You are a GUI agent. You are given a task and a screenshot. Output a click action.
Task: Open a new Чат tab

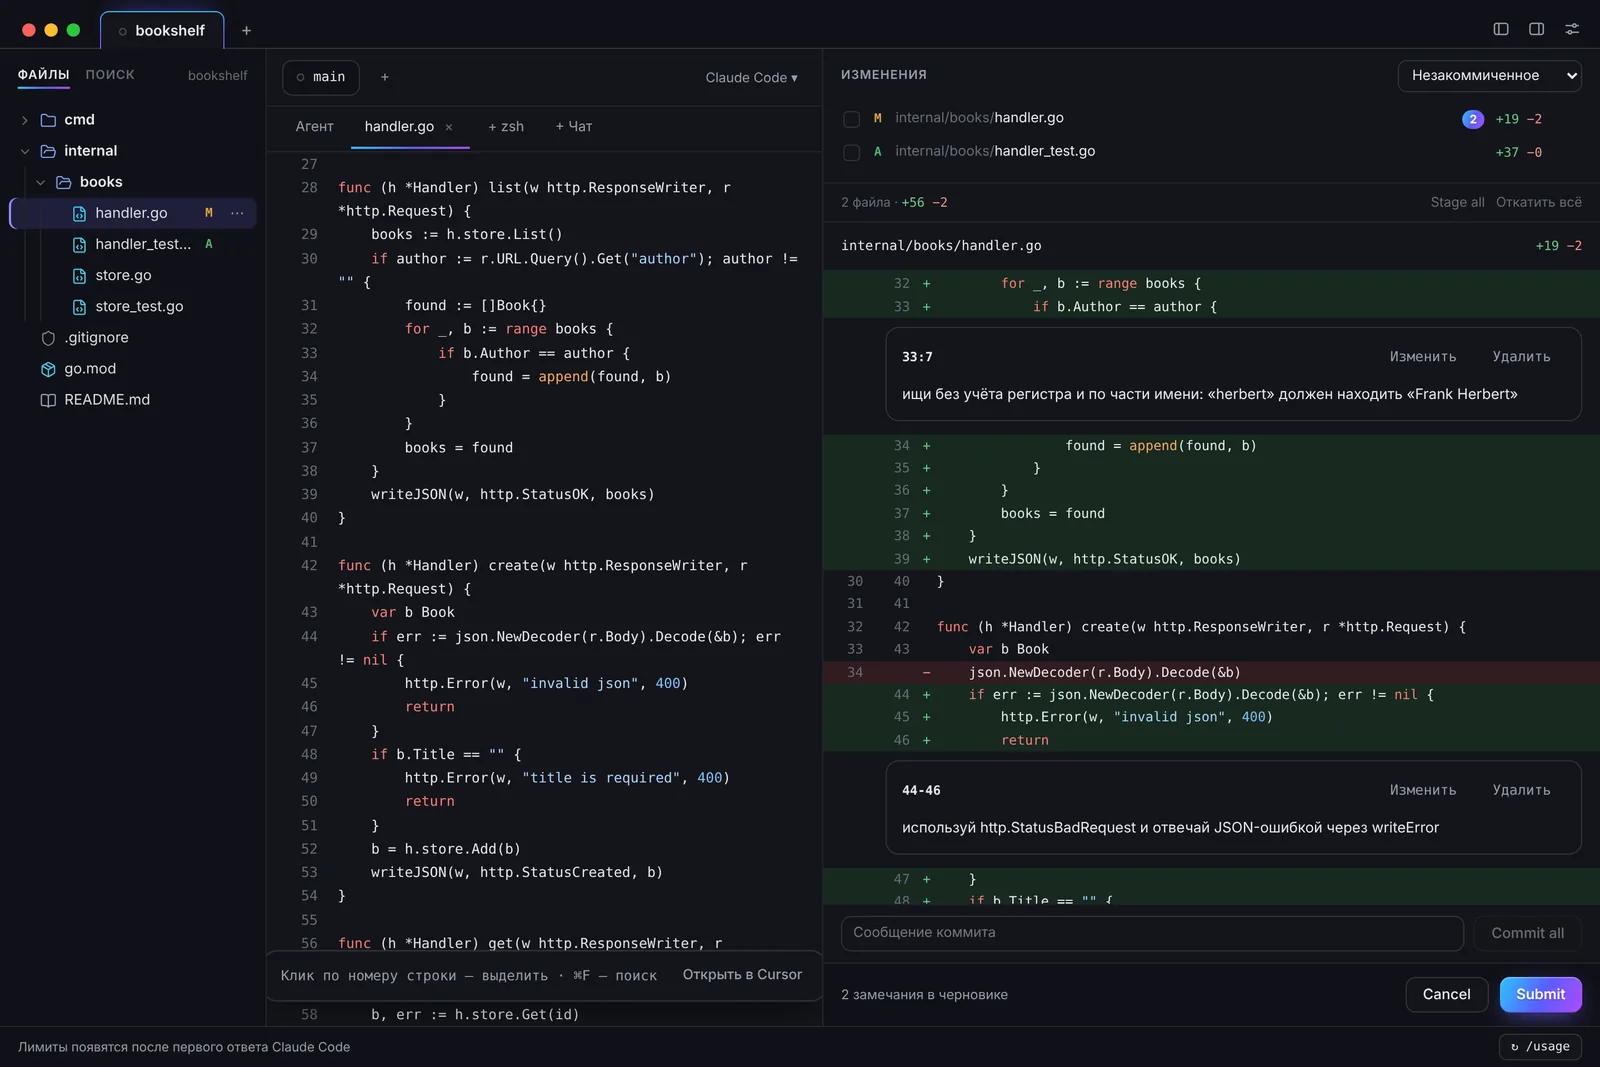pos(574,126)
